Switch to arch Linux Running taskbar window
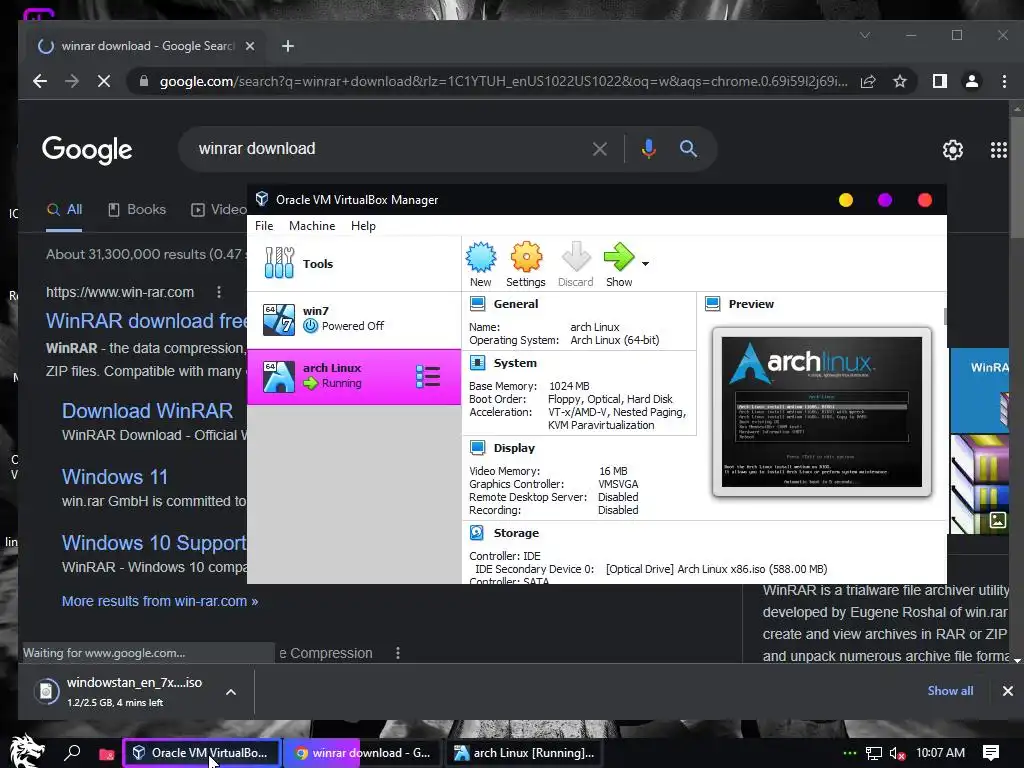 point(524,753)
